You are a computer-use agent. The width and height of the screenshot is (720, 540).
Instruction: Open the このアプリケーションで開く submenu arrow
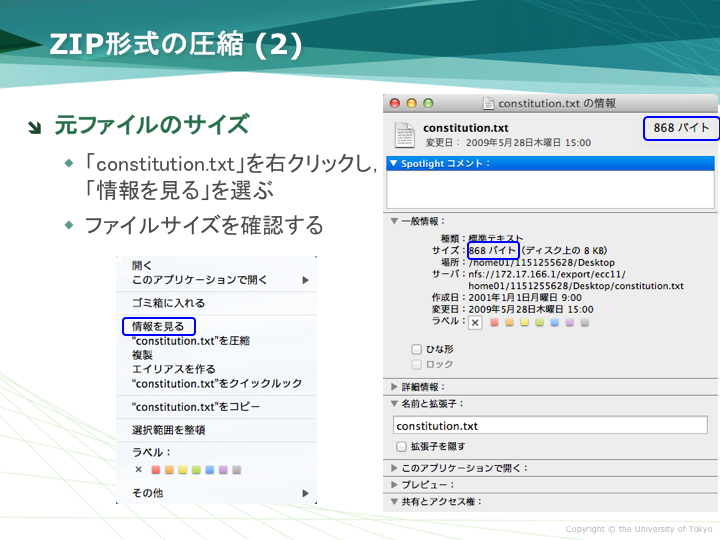click(x=305, y=280)
